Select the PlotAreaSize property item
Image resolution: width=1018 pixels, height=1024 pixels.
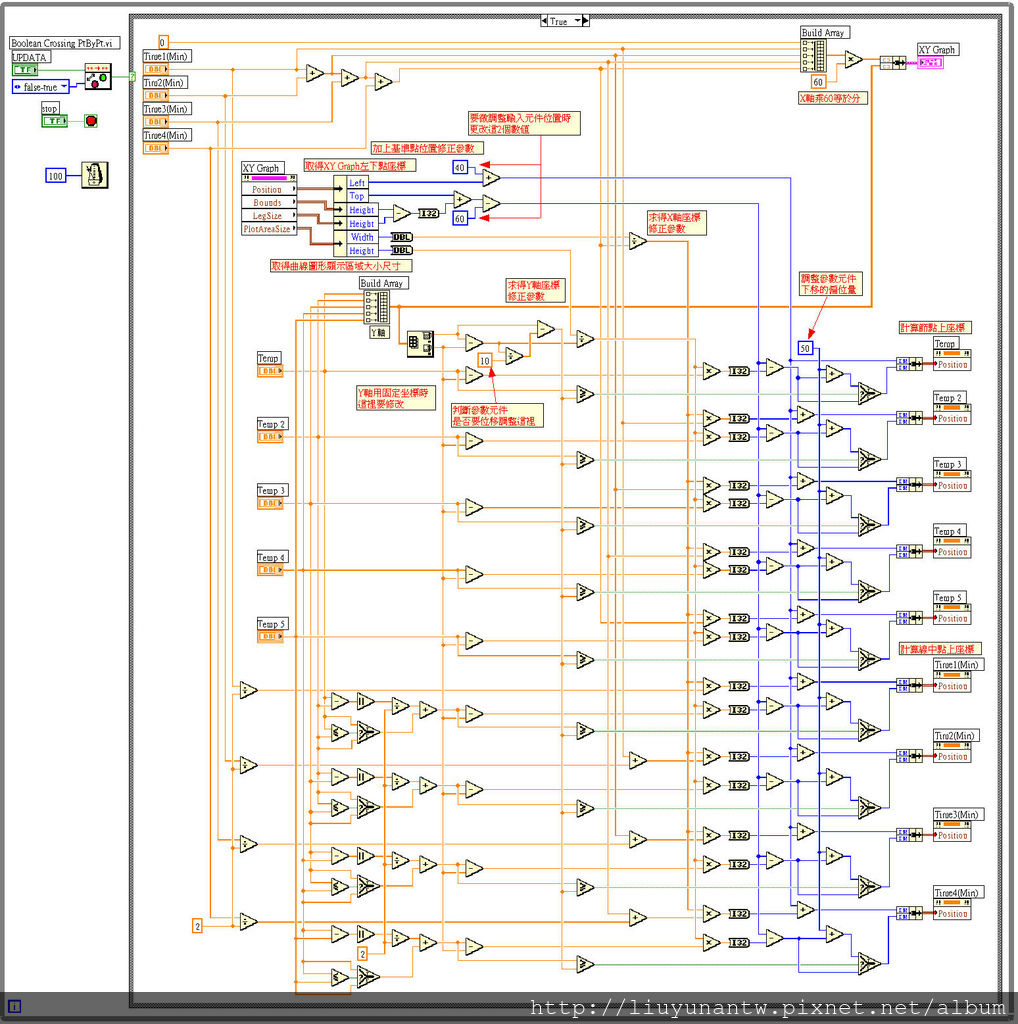coord(270,229)
